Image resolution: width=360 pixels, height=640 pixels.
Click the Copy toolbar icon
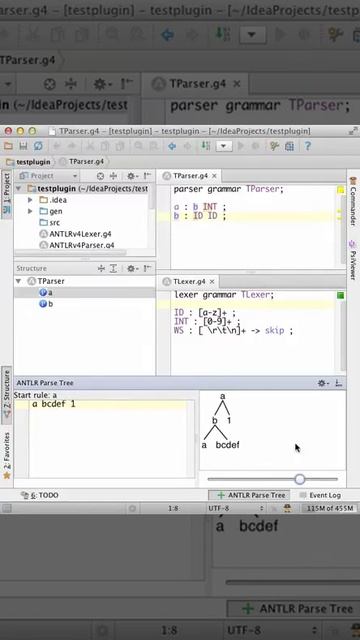click(x=105, y=146)
